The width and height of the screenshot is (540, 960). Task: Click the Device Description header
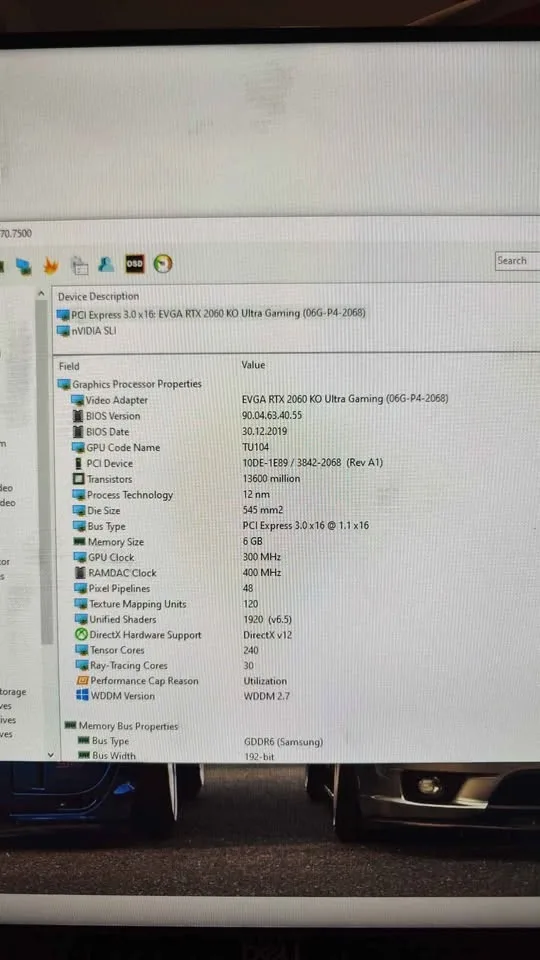99,296
